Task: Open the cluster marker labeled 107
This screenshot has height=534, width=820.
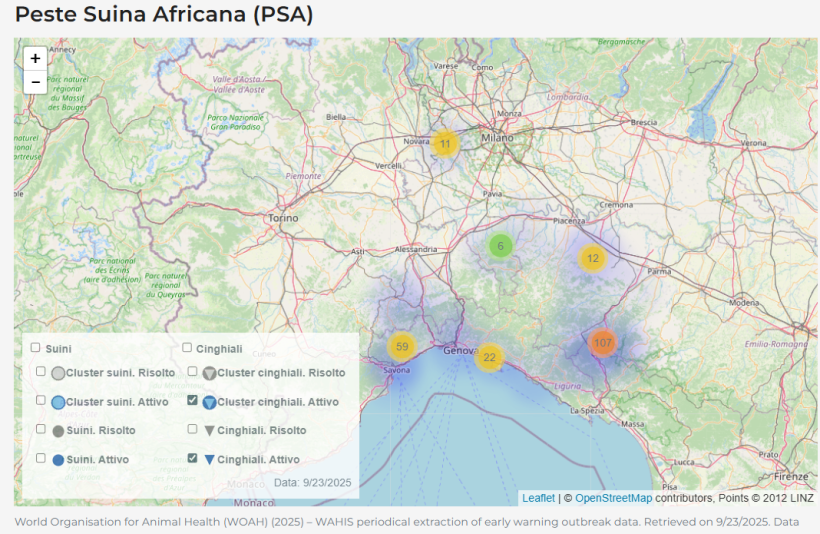Action: (602, 342)
